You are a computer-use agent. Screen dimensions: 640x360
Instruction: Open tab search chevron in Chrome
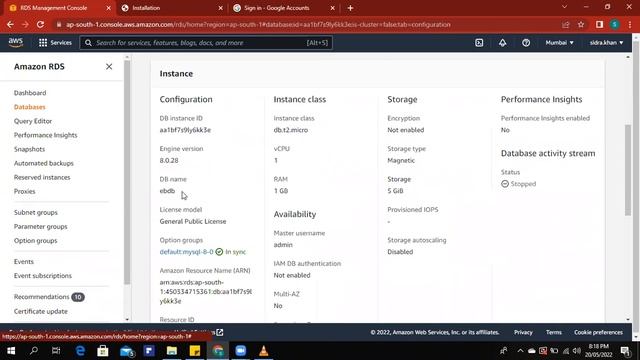564,7
